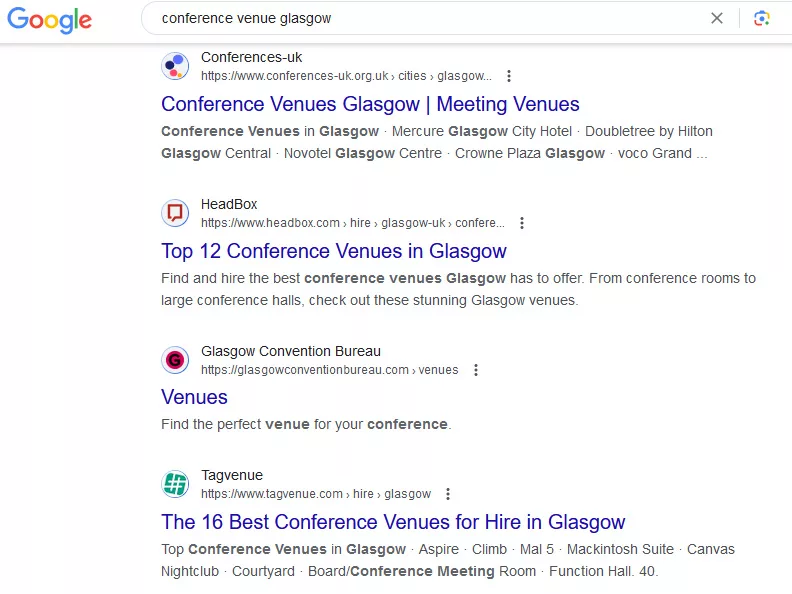Image resolution: width=792 pixels, height=594 pixels.
Task: Clear the search box with X
Action: pyautogui.click(x=717, y=18)
